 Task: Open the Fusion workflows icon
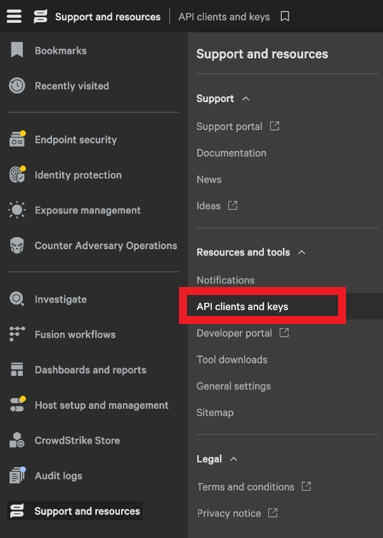(17, 334)
